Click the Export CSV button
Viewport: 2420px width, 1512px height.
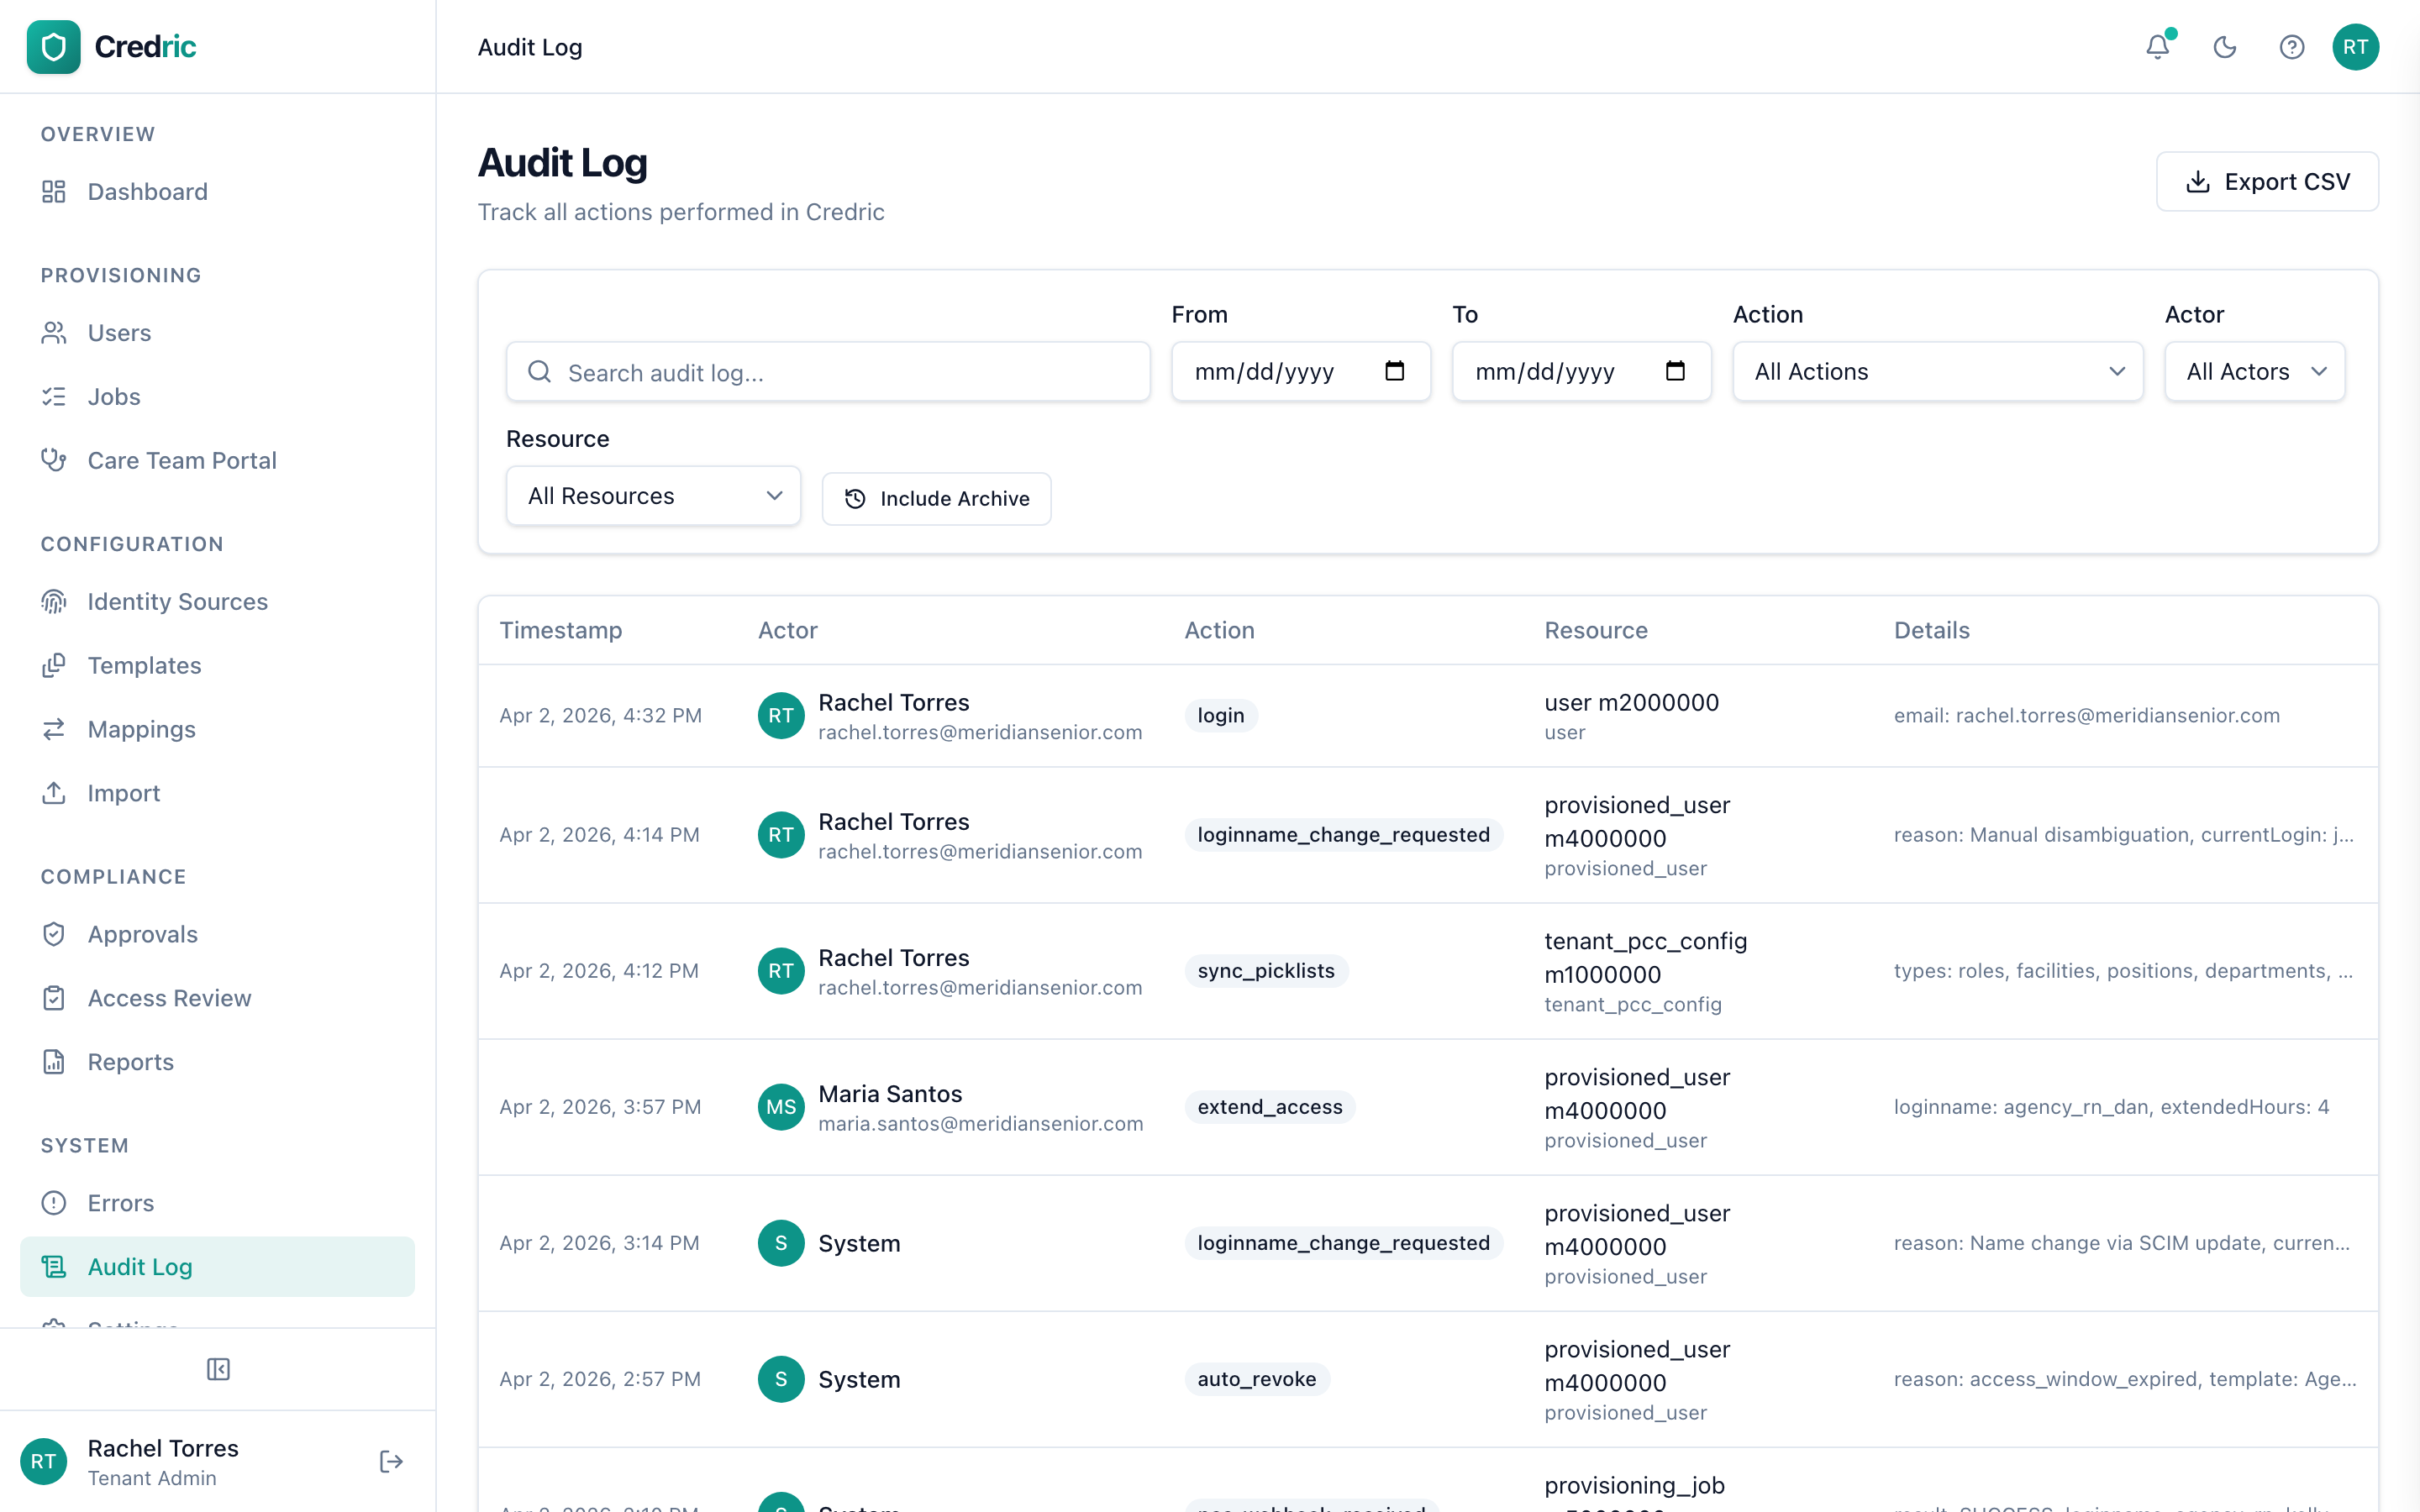point(2267,181)
